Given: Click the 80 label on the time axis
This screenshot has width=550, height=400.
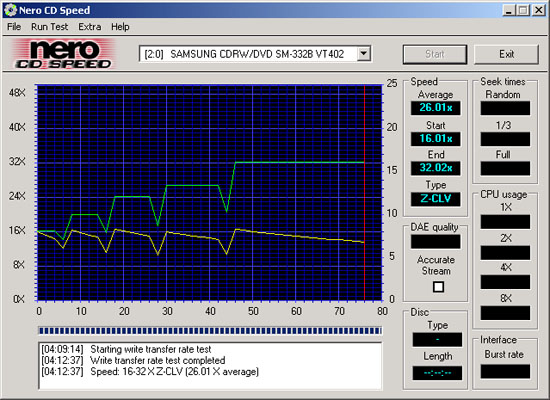Looking at the screenshot, I should click(x=382, y=311).
